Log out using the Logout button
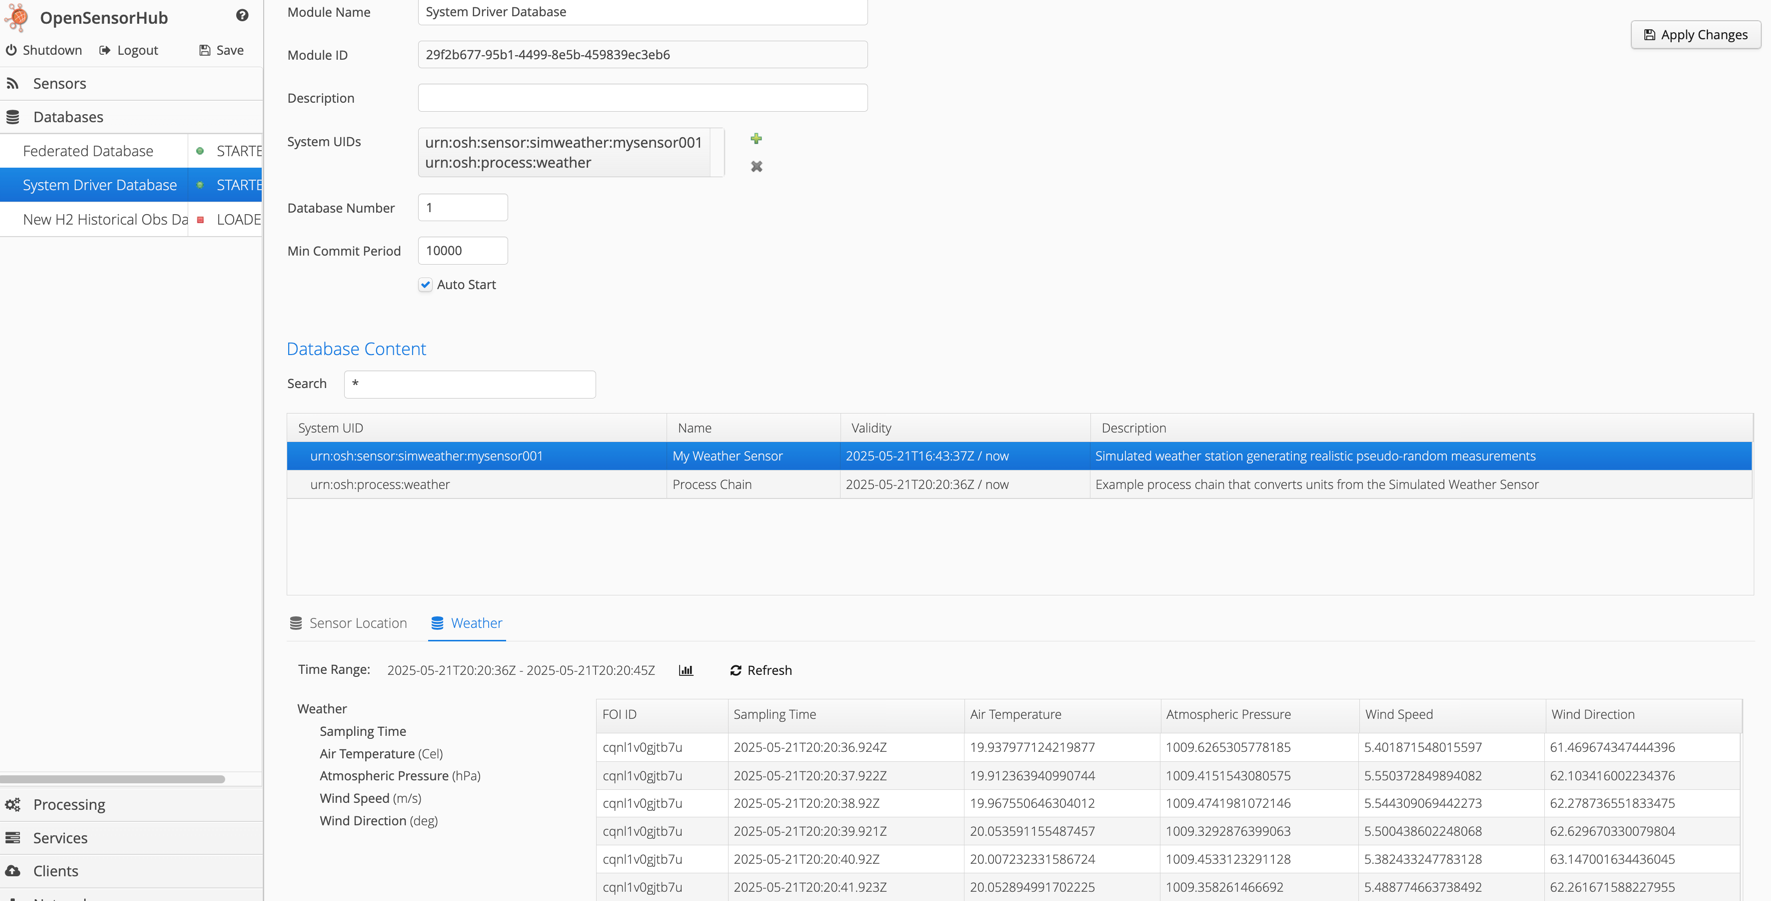1771x901 pixels. [x=128, y=50]
